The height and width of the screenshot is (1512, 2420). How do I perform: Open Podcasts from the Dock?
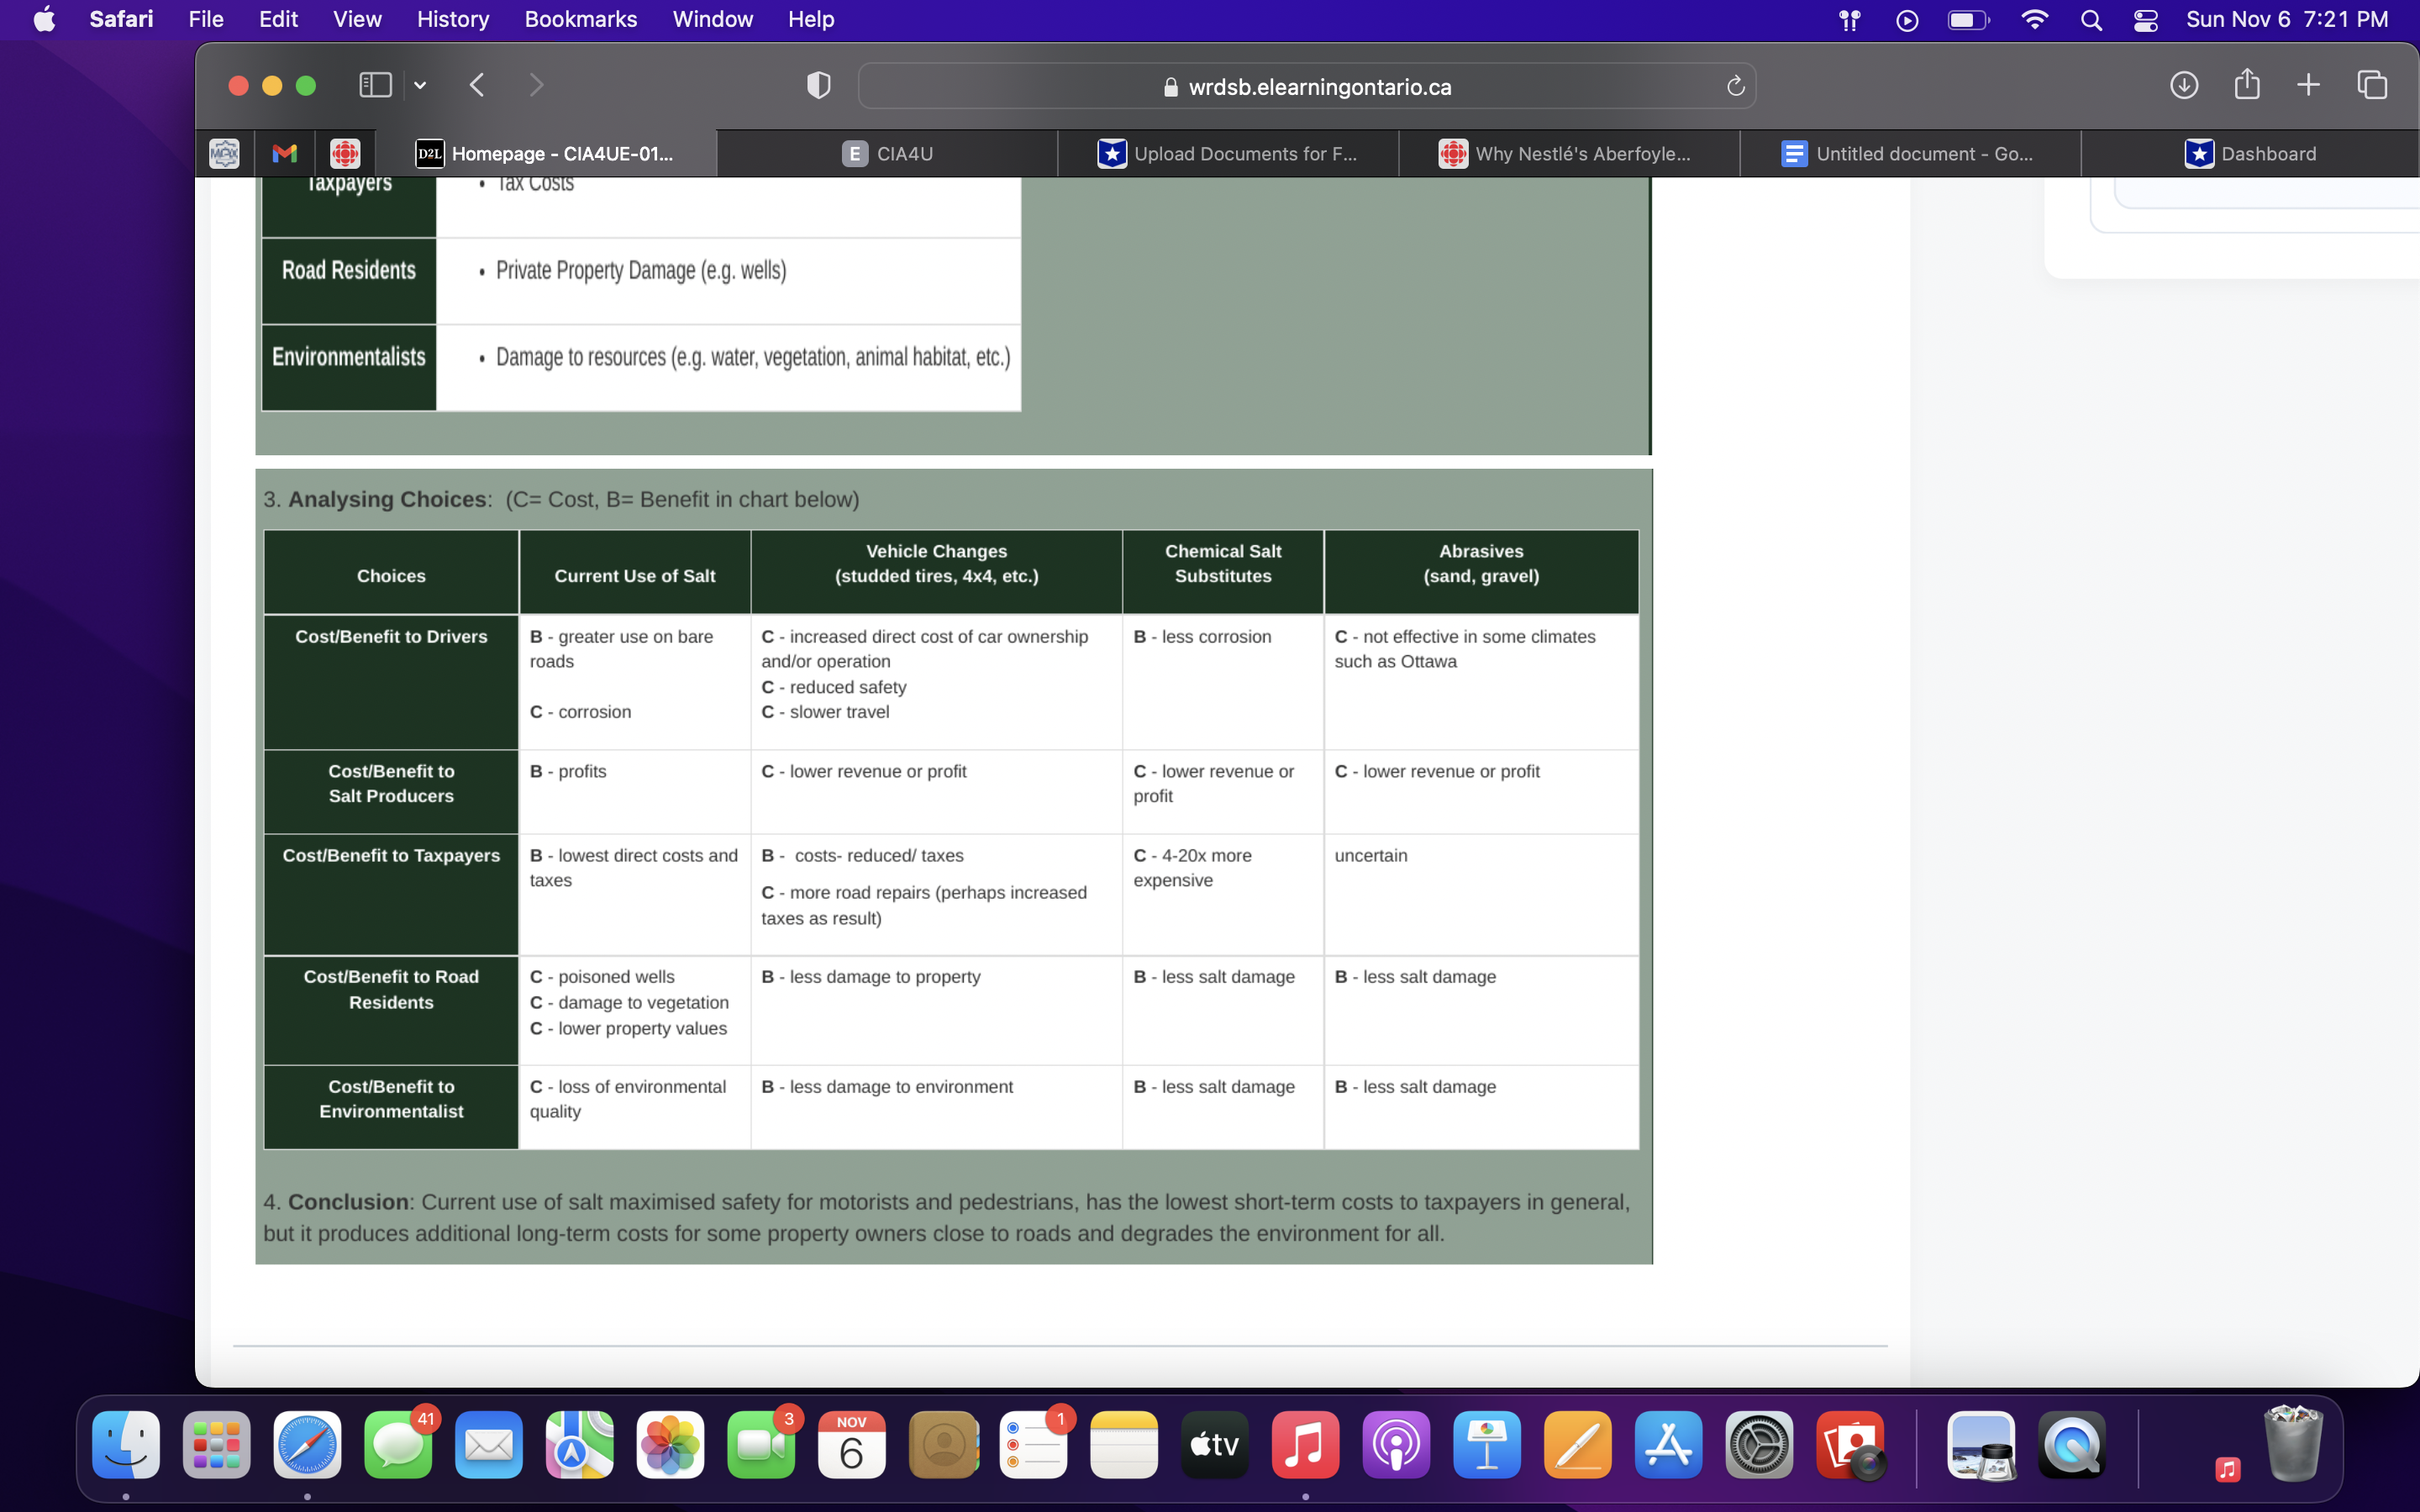pyautogui.click(x=1396, y=1445)
